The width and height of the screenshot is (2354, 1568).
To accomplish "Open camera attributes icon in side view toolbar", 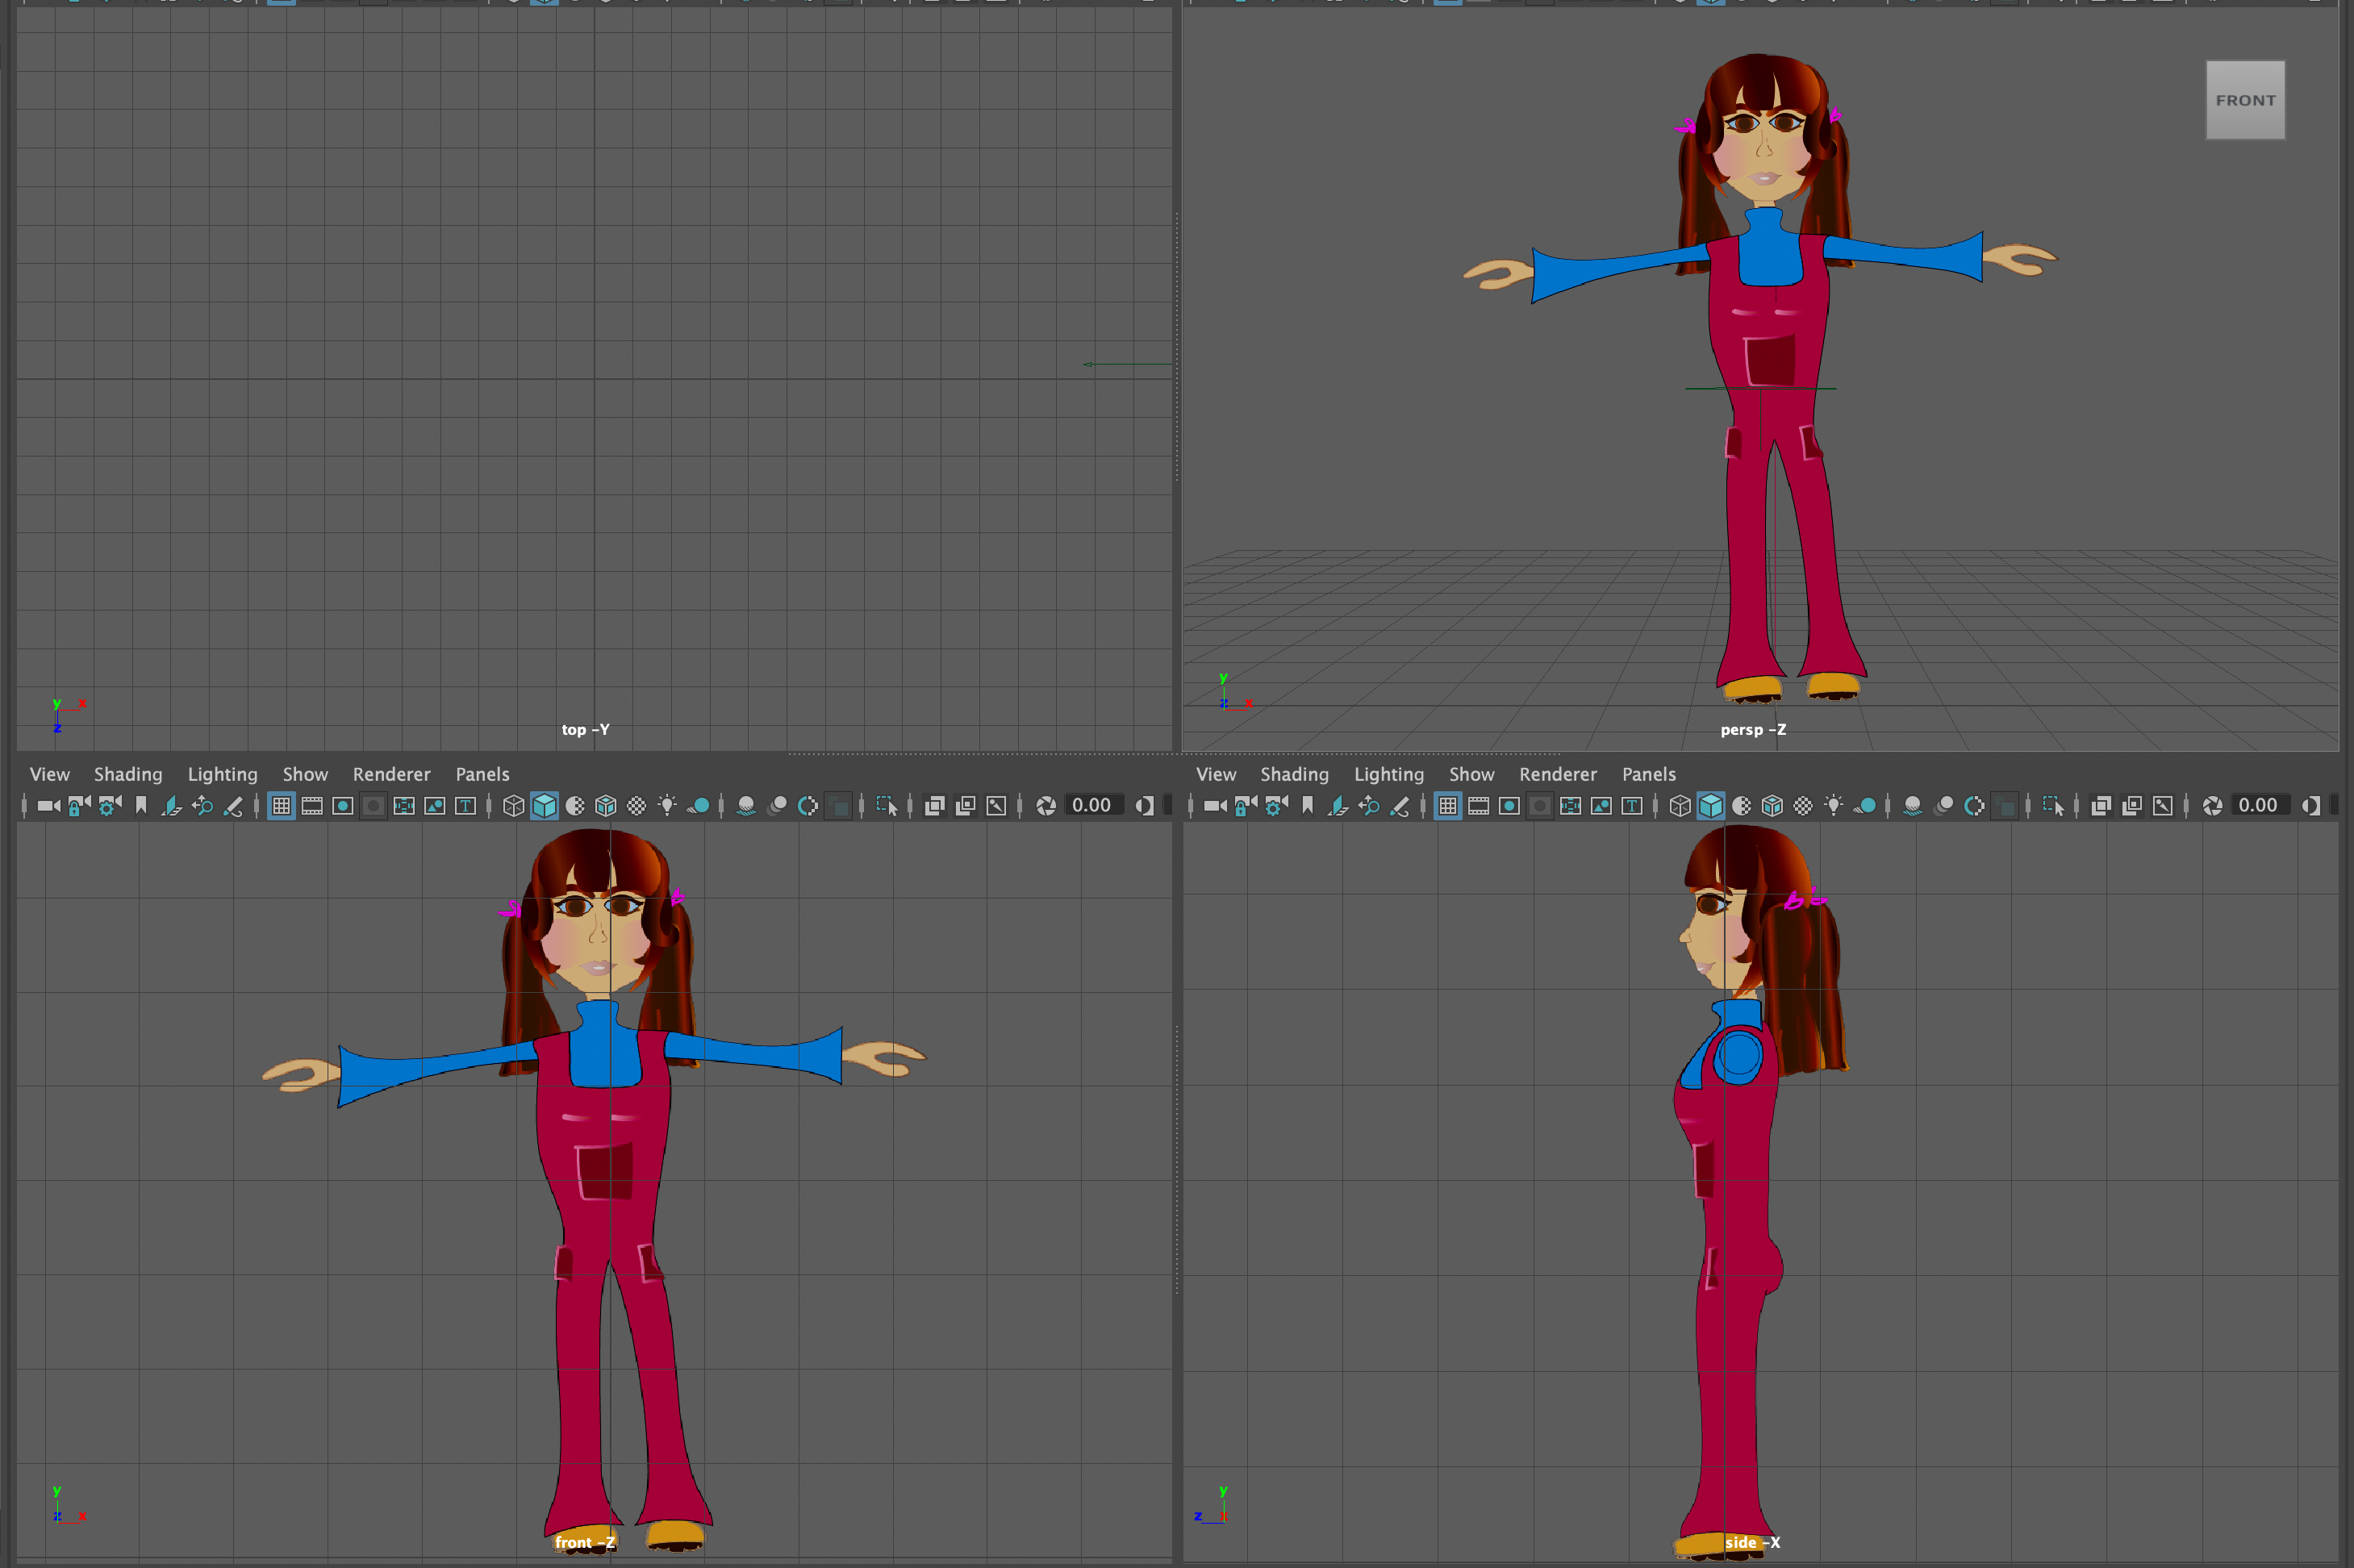I will tap(1276, 806).
